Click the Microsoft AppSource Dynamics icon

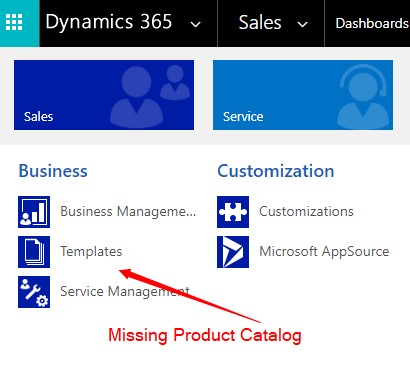(233, 252)
